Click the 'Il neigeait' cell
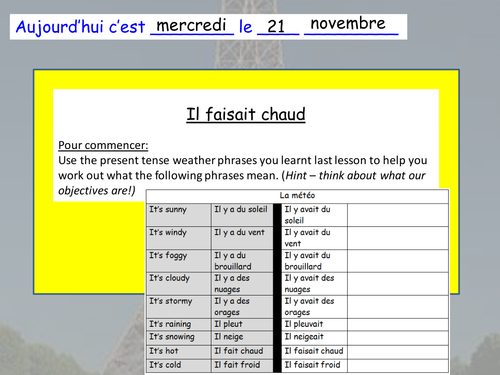Viewport: 500px width, 375px height. coord(314,338)
